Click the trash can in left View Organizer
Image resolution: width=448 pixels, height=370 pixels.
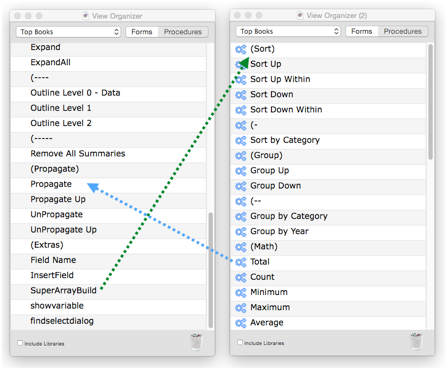(x=196, y=342)
